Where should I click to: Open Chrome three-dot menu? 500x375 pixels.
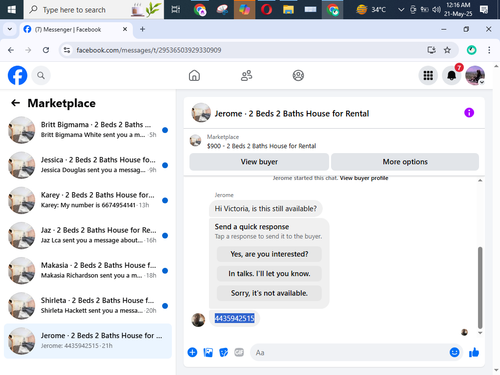click(x=489, y=50)
